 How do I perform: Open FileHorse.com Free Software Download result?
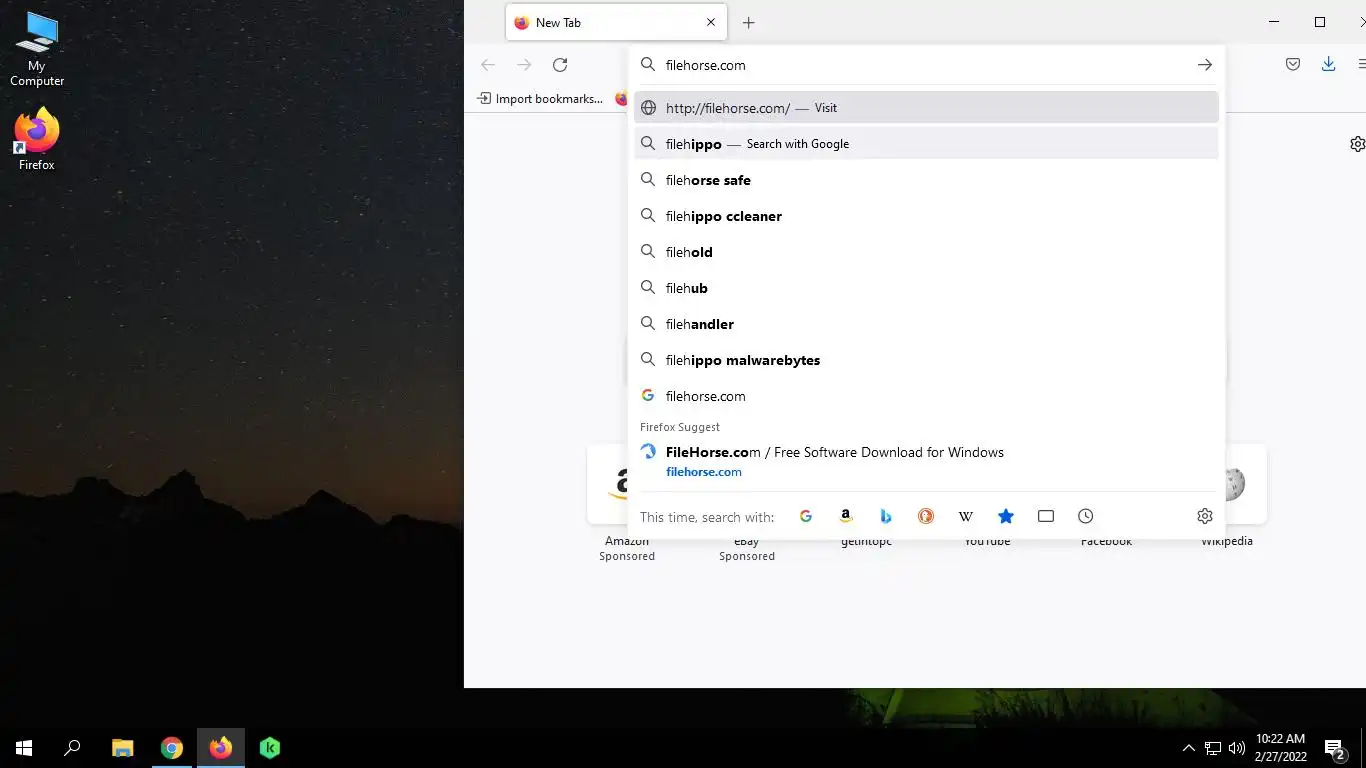[926, 461]
